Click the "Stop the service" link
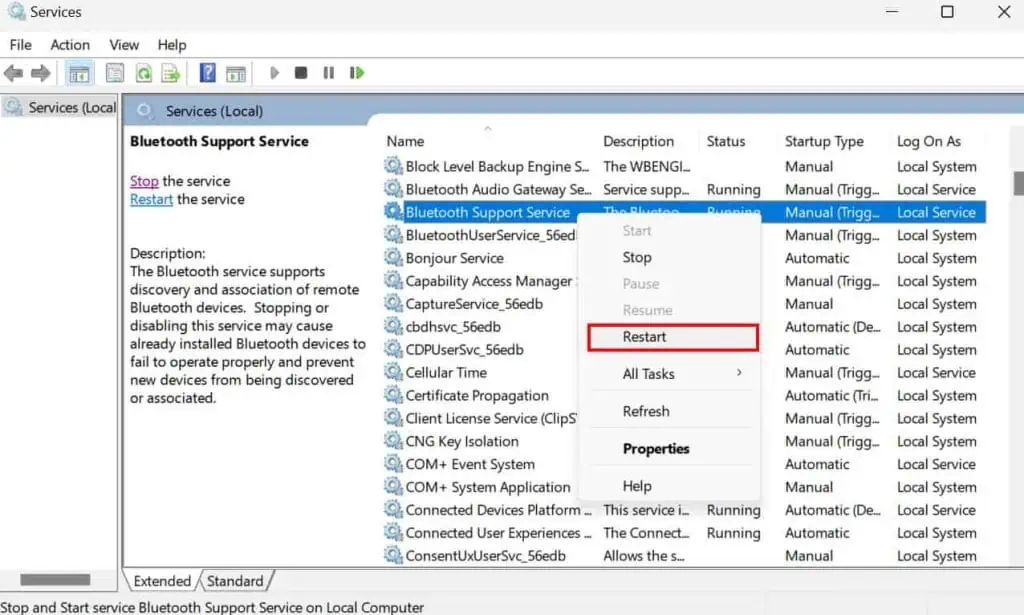1024x615 pixels. [x=143, y=181]
